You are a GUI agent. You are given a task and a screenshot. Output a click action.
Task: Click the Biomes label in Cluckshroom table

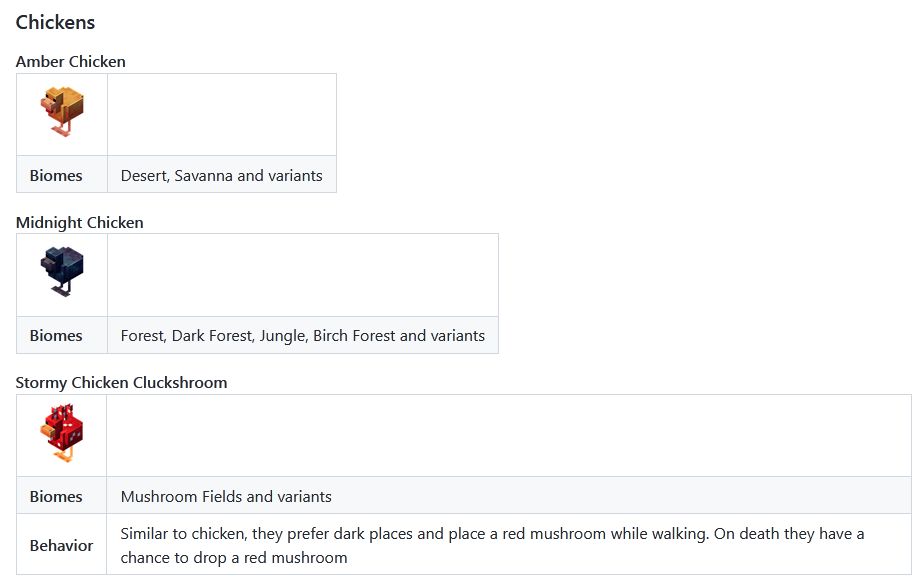[56, 497]
